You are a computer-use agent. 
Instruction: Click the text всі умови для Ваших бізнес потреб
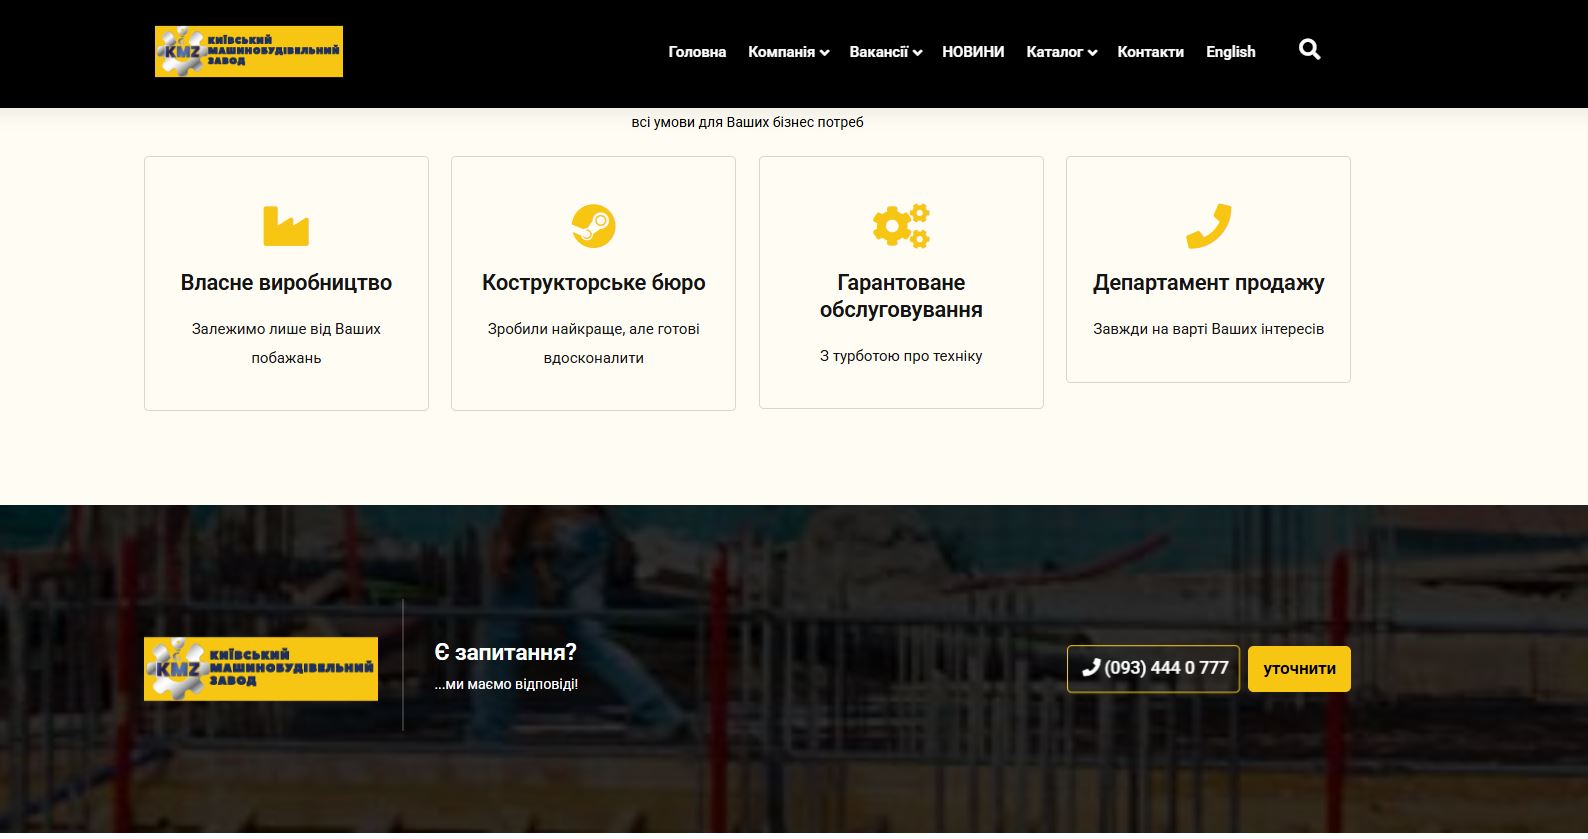747,122
